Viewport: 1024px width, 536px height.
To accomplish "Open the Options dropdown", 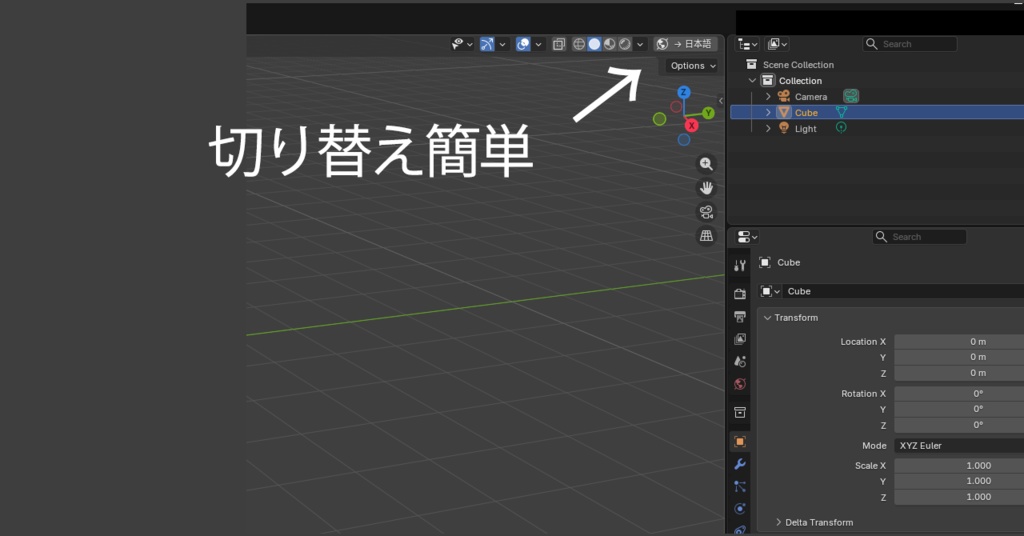I will tap(692, 65).
